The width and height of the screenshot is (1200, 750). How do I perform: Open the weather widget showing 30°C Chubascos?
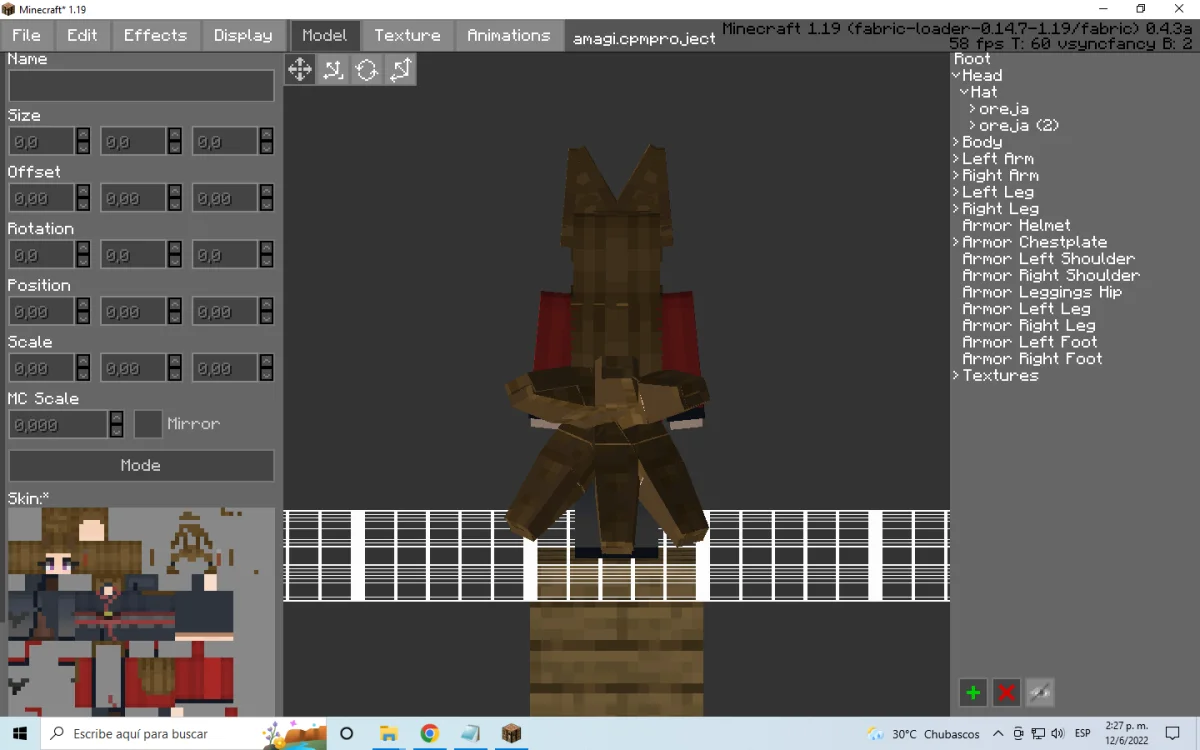coord(924,734)
